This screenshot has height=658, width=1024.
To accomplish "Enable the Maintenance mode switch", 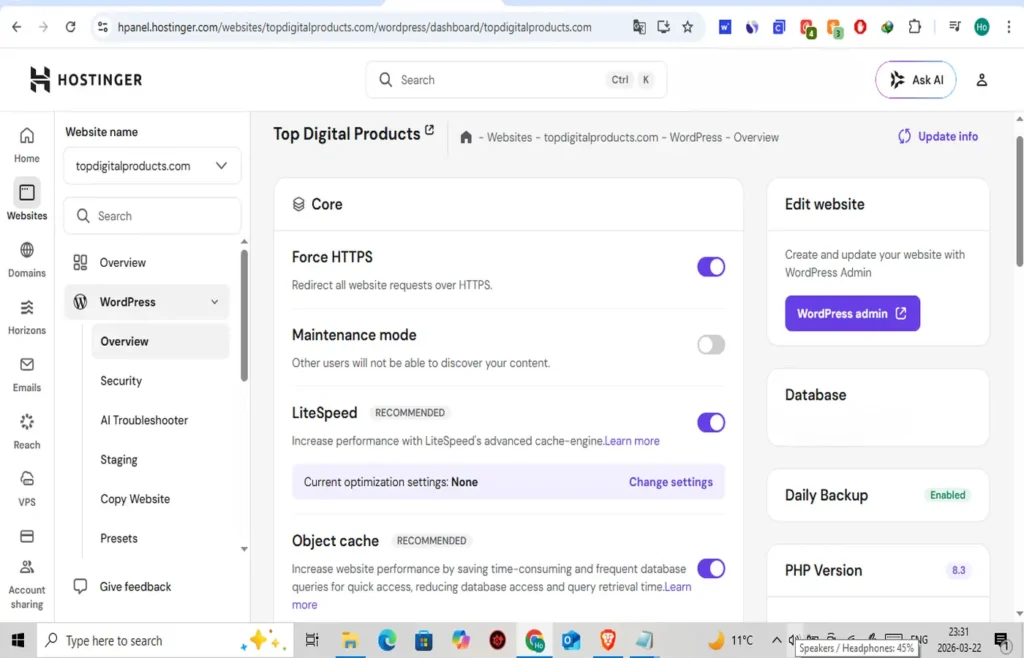I will pyautogui.click(x=711, y=344).
